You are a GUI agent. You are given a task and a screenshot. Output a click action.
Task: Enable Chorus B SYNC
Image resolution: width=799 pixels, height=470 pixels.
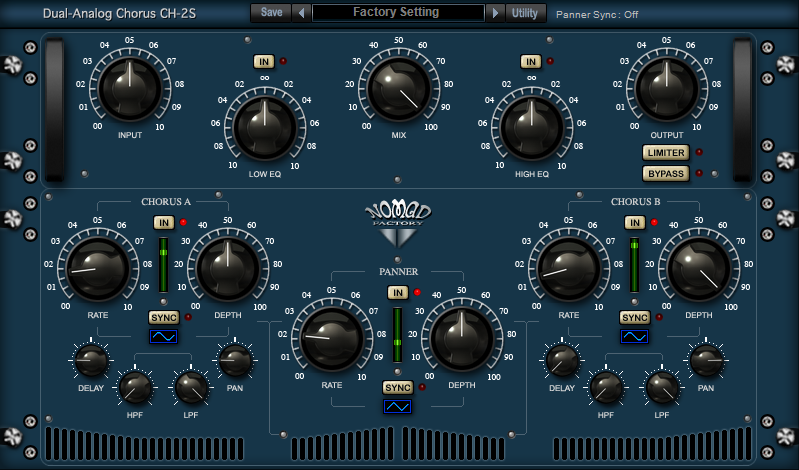click(x=635, y=318)
